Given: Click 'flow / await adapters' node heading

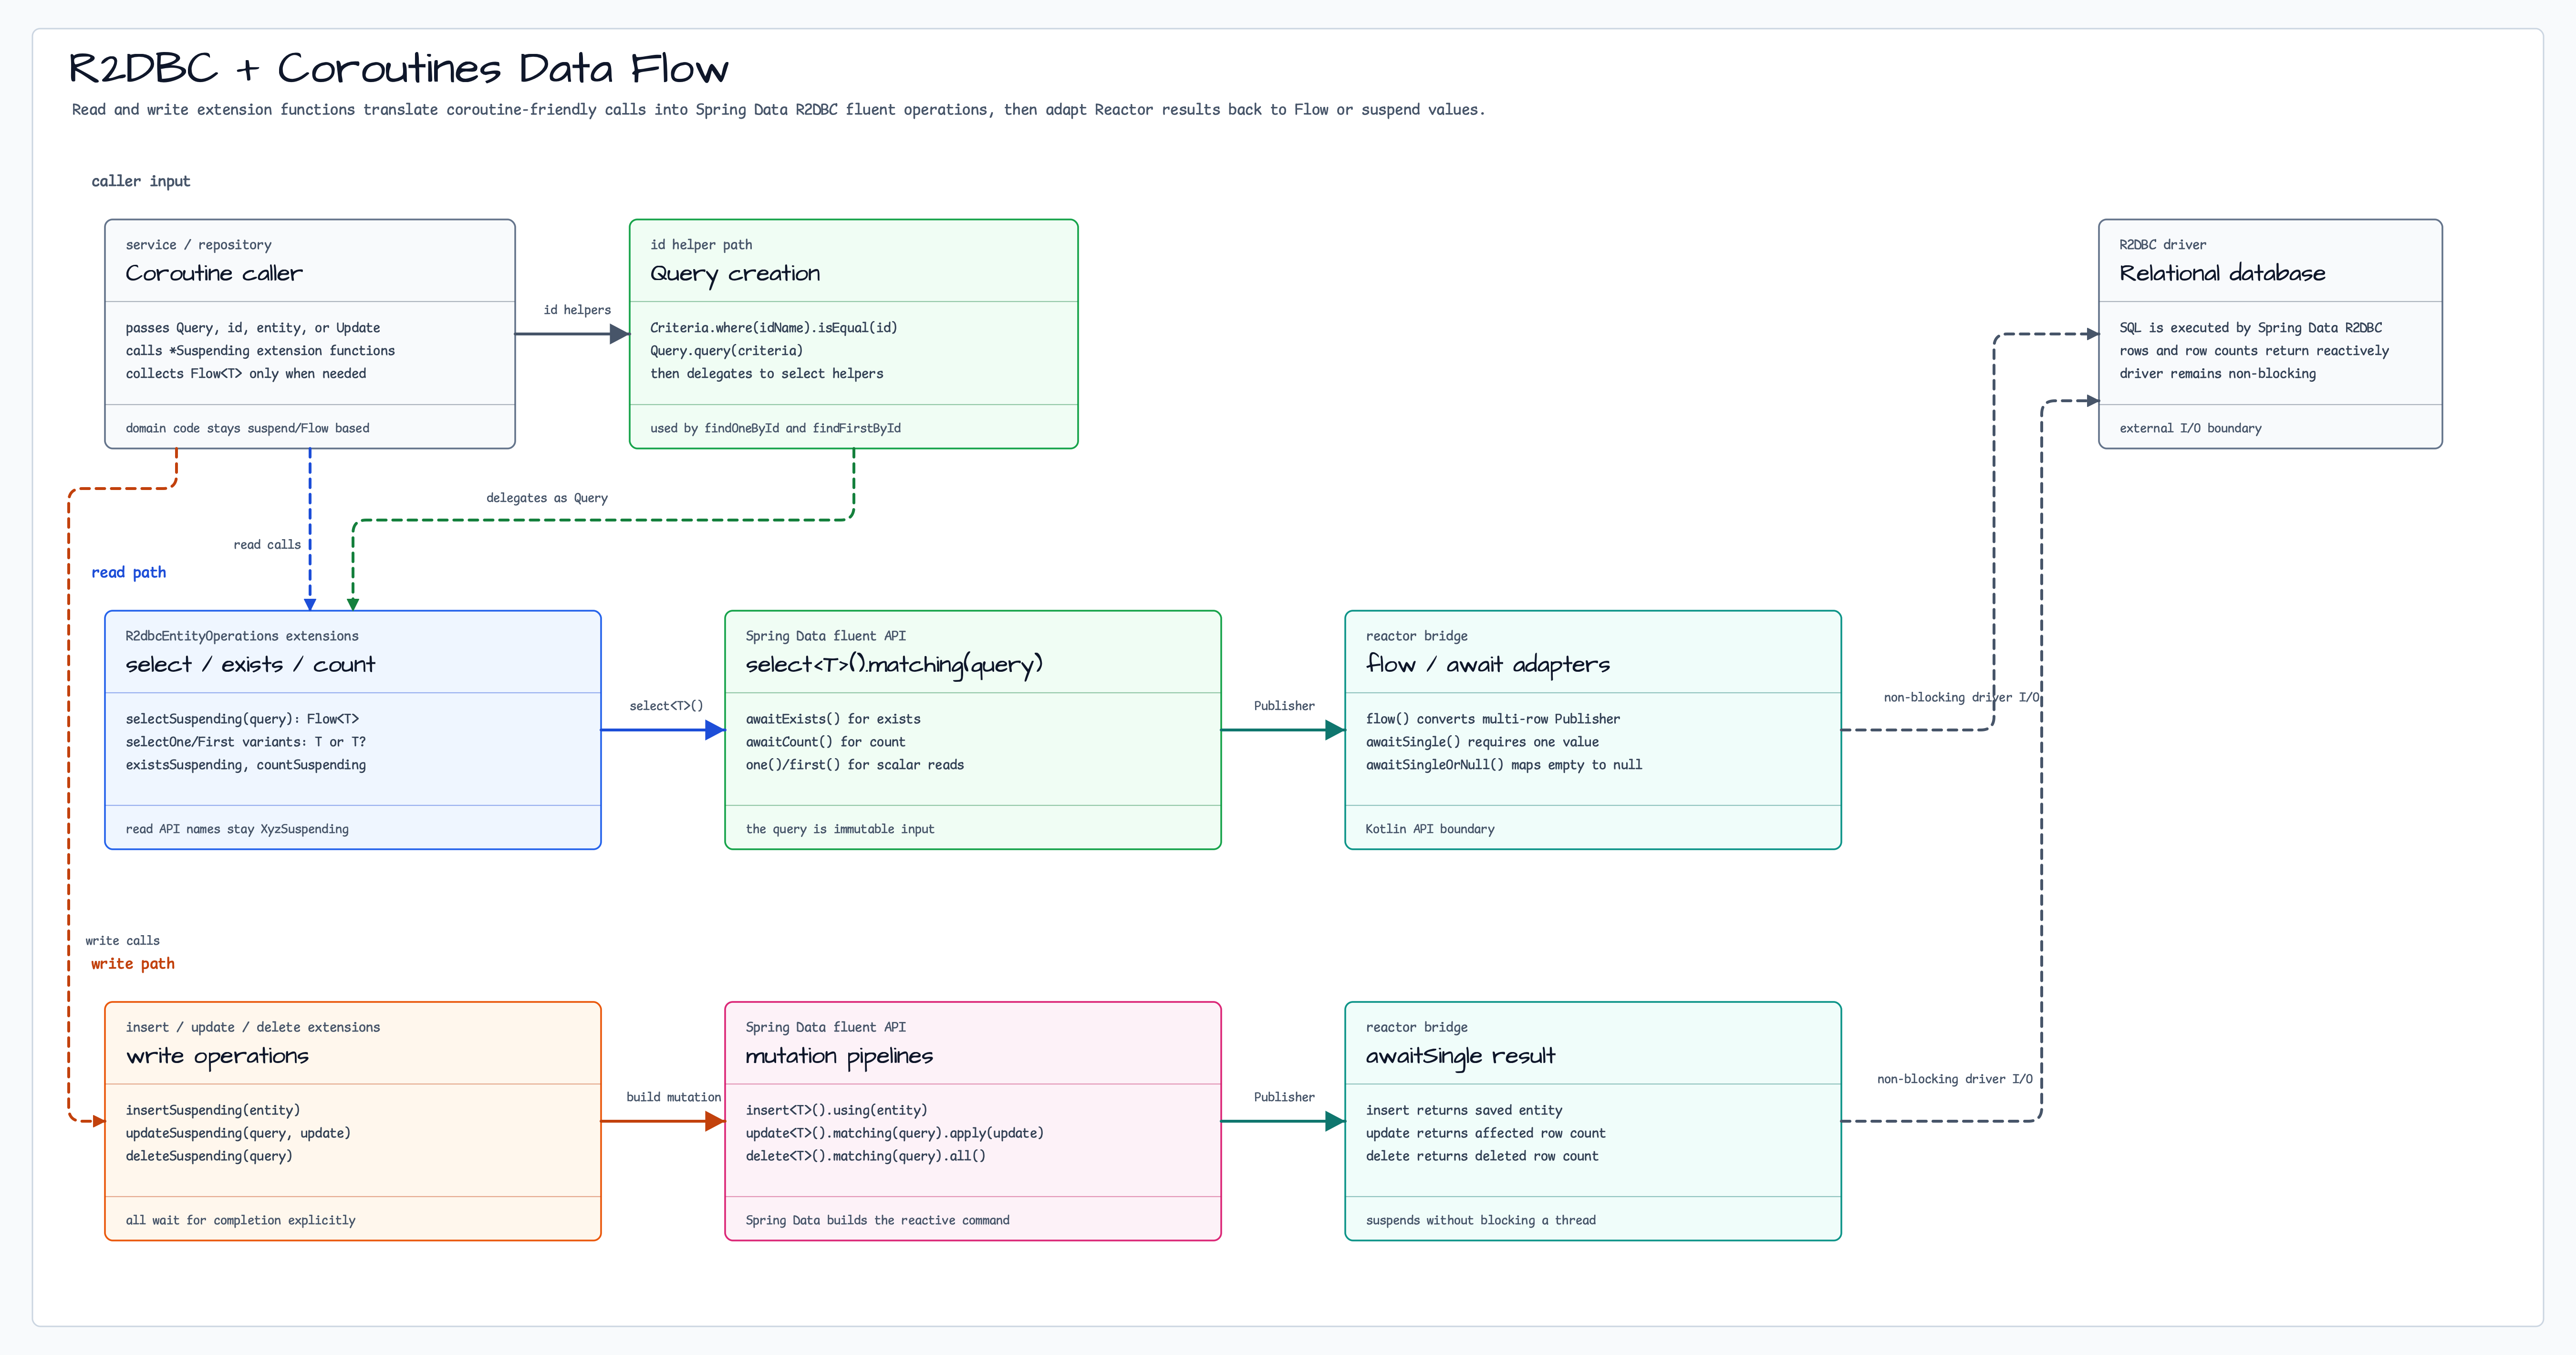Looking at the screenshot, I should coord(1488,665).
